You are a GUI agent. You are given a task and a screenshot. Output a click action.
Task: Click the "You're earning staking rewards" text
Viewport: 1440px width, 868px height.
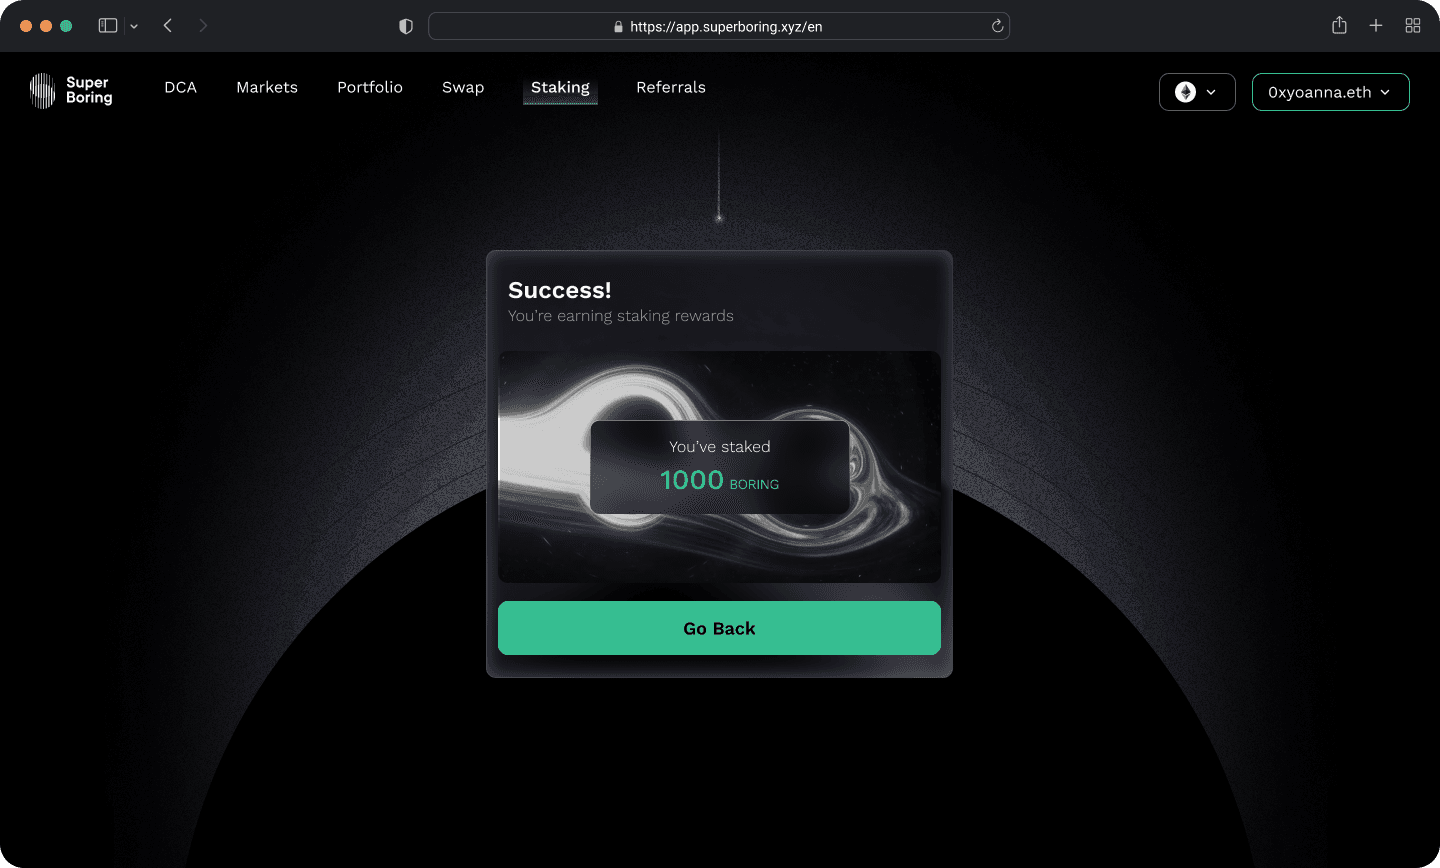621,316
